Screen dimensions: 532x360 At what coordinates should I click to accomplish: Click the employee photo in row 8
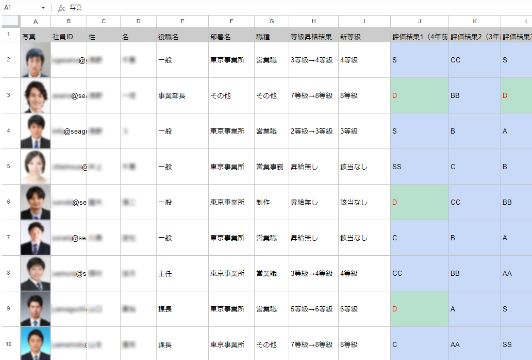(x=35, y=273)
